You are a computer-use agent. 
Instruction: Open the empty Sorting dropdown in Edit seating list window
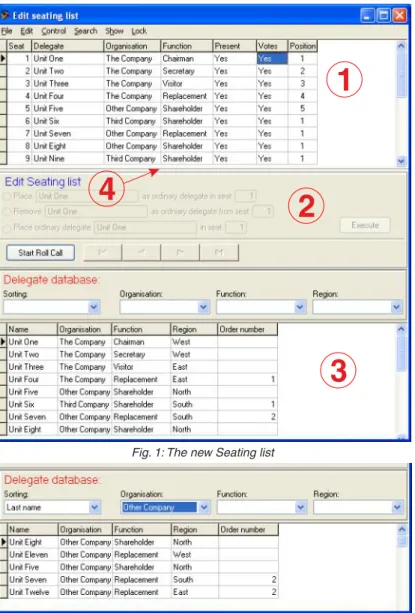(x=94, y=307)
